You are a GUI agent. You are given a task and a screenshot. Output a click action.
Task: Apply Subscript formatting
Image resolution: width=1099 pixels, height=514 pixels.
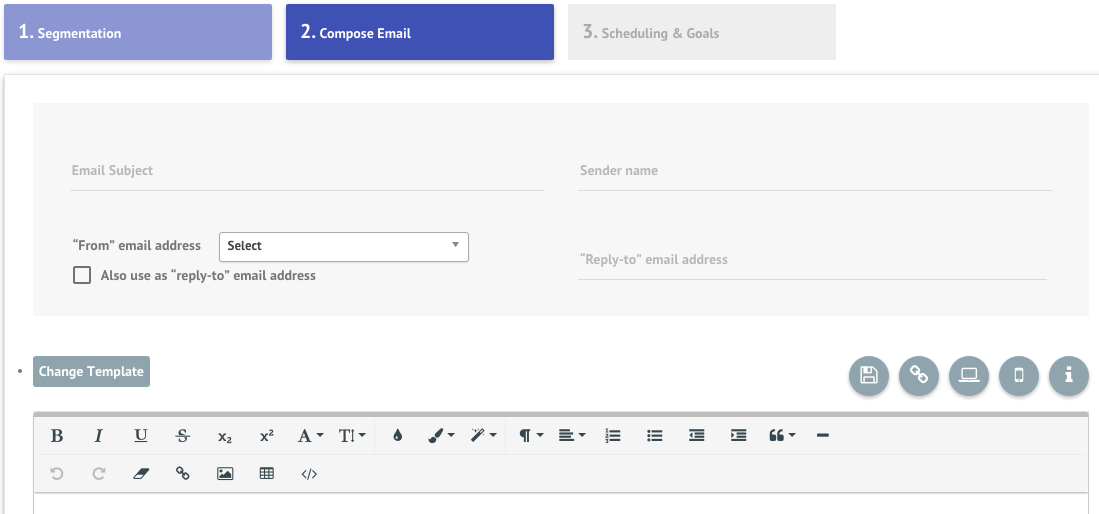[x=224, y=435]
